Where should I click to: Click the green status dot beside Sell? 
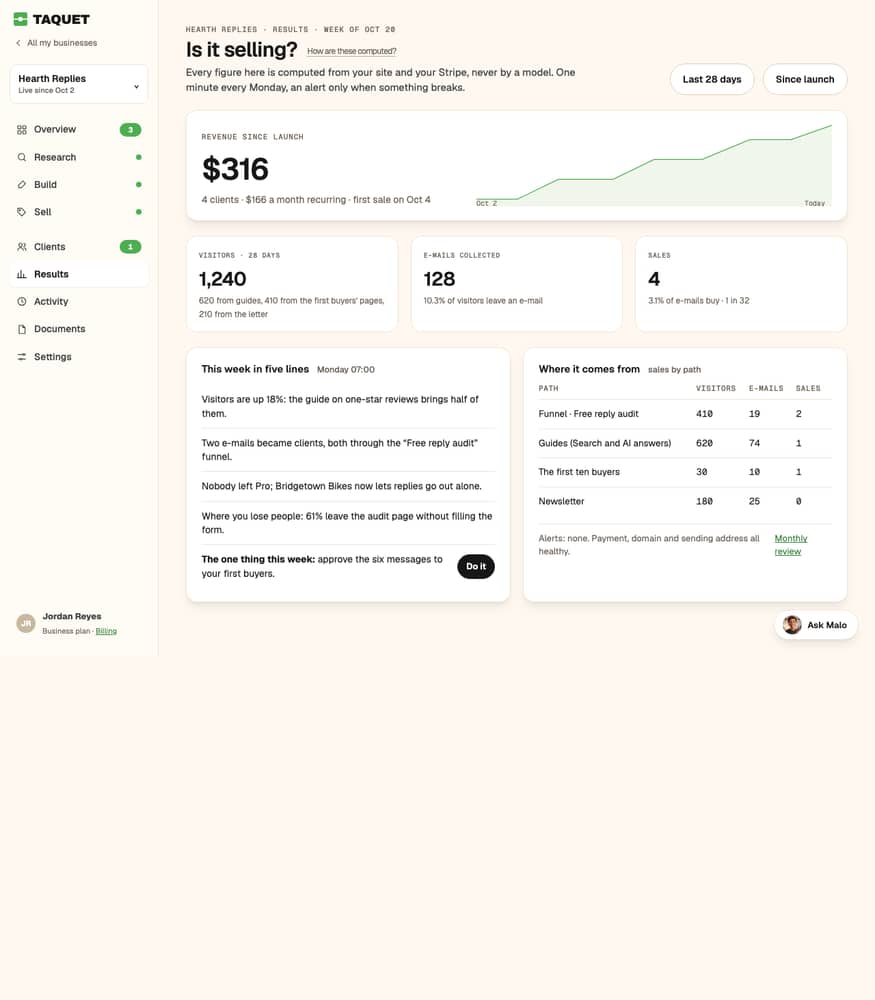click(138, 212)
